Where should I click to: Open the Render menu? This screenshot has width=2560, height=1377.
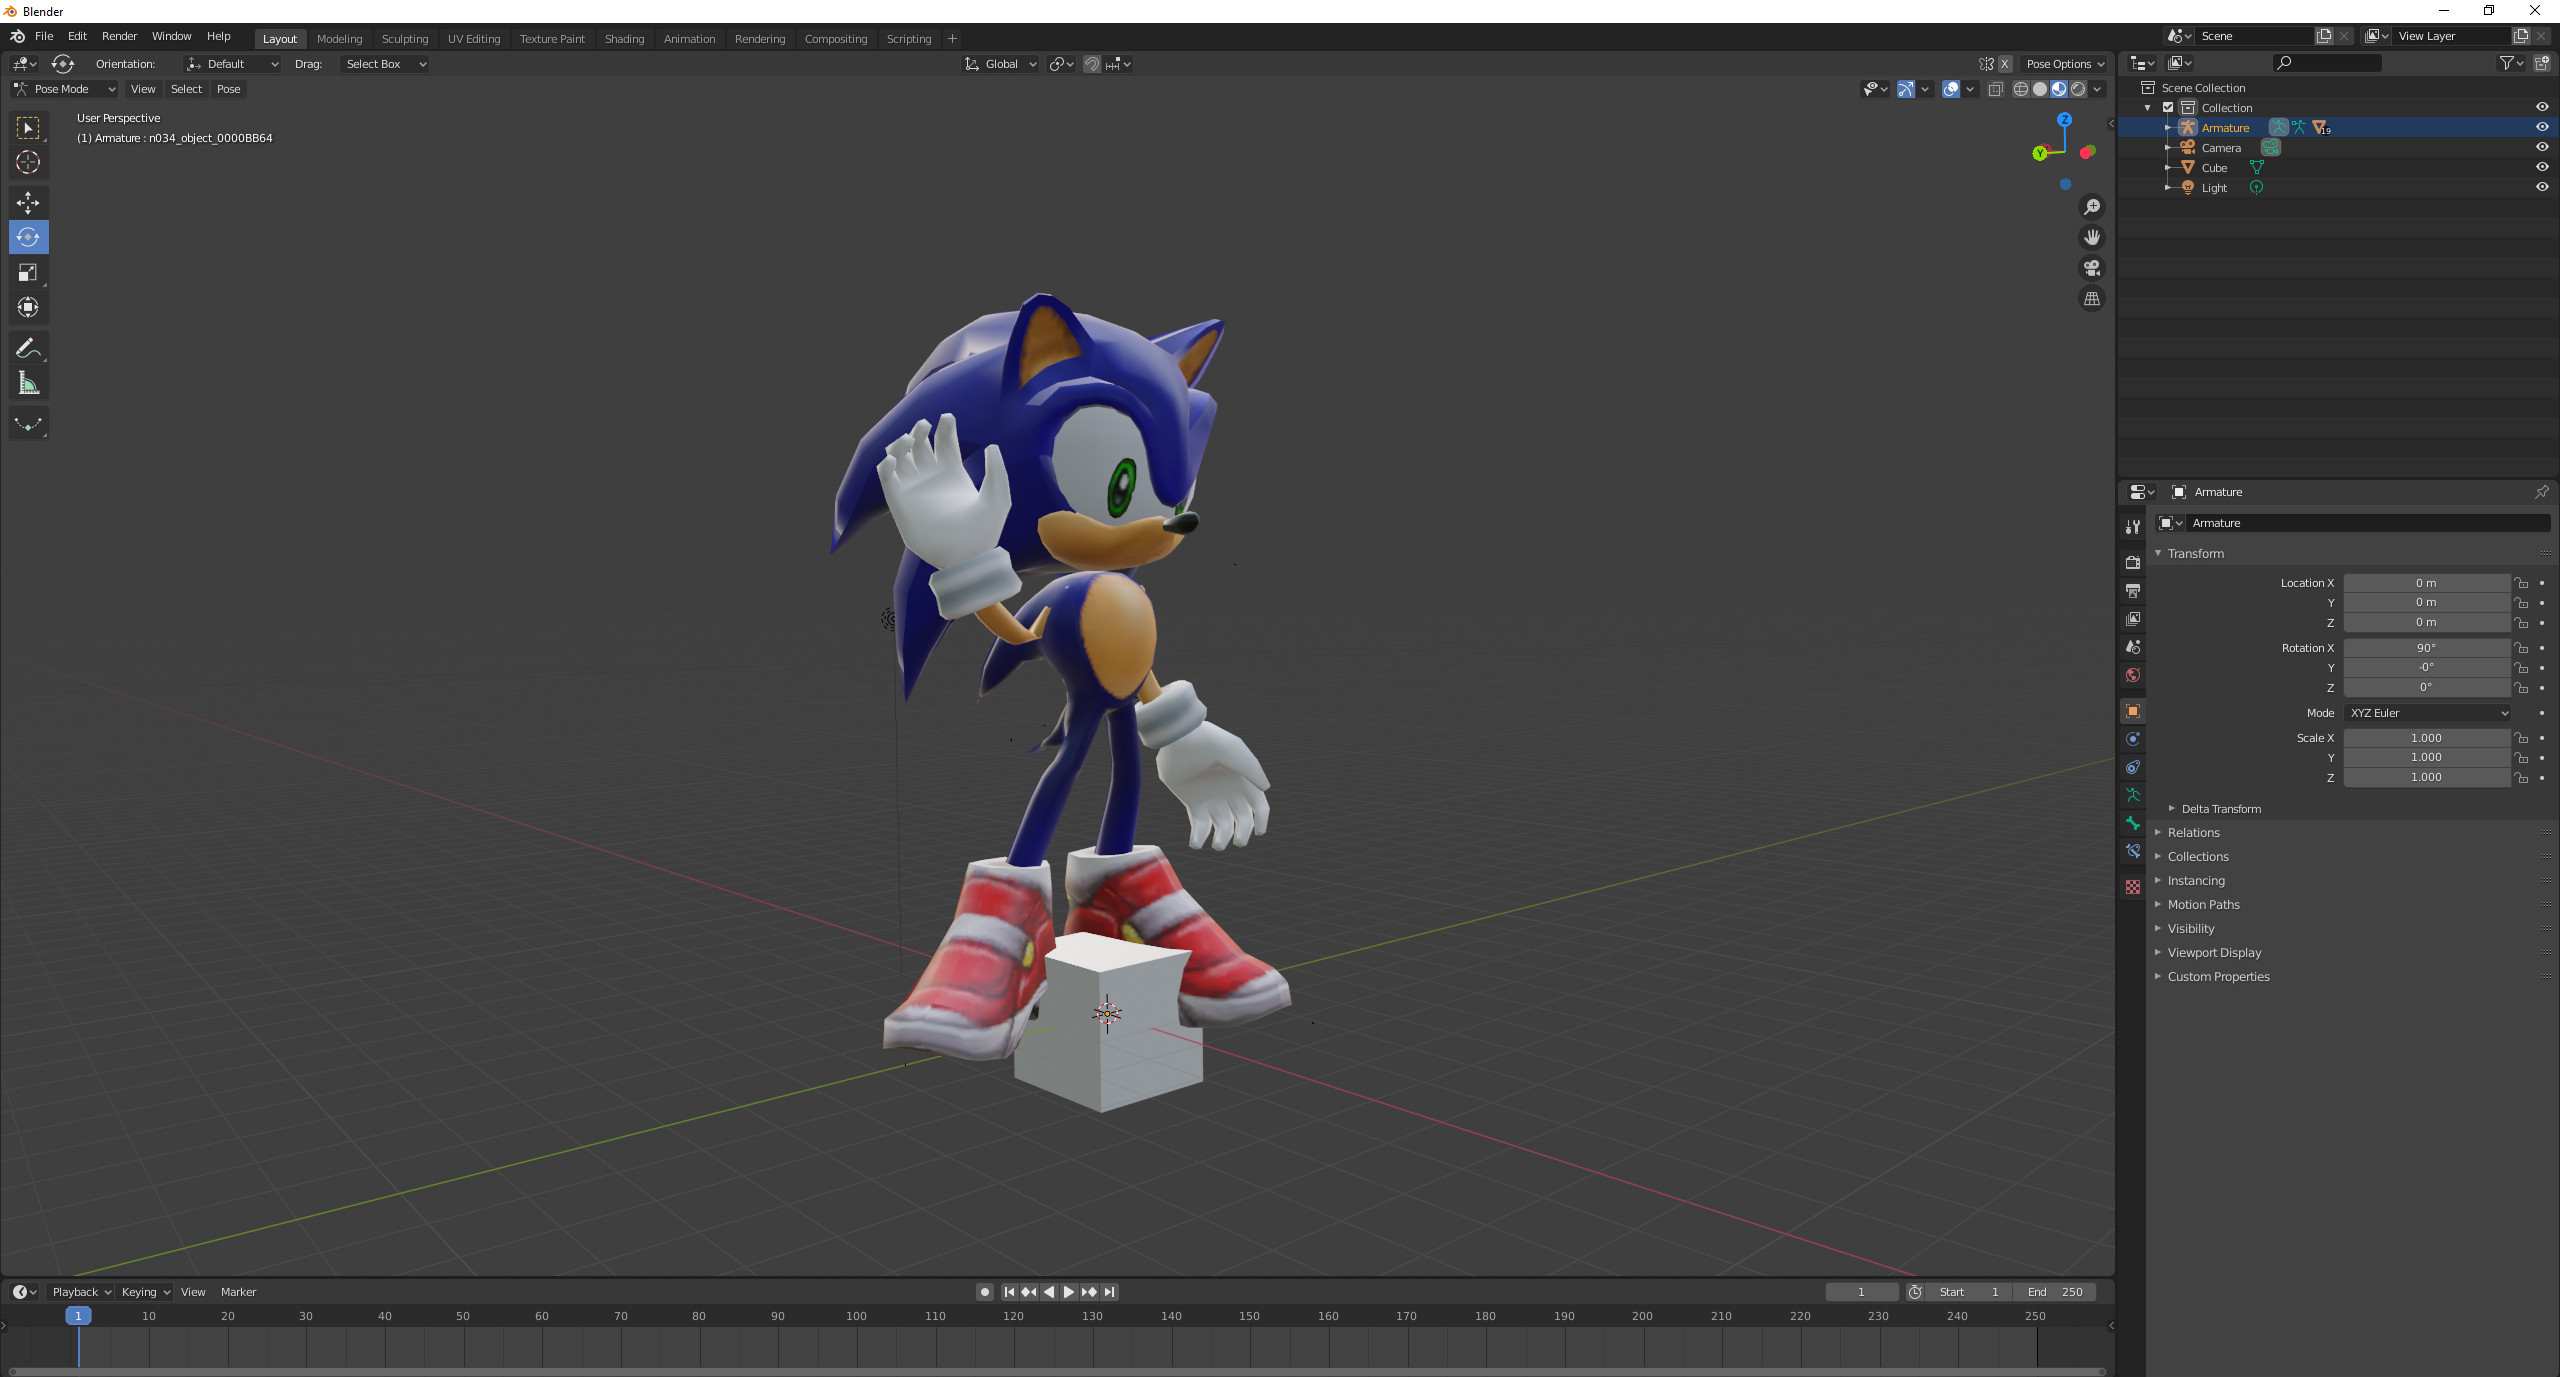119,36
